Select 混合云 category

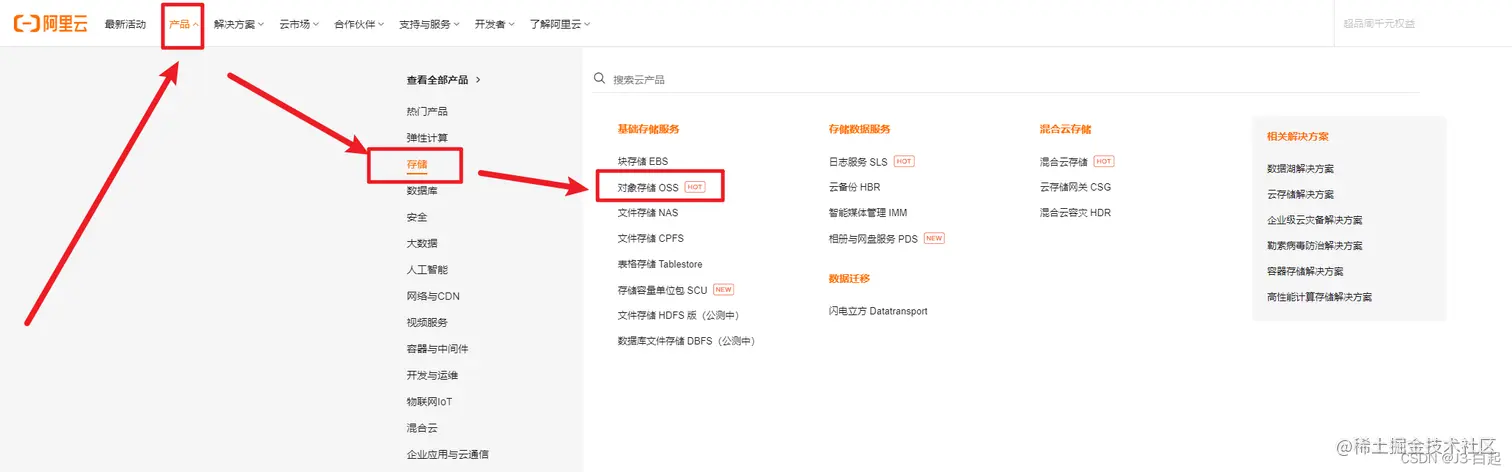click(421, 427)
